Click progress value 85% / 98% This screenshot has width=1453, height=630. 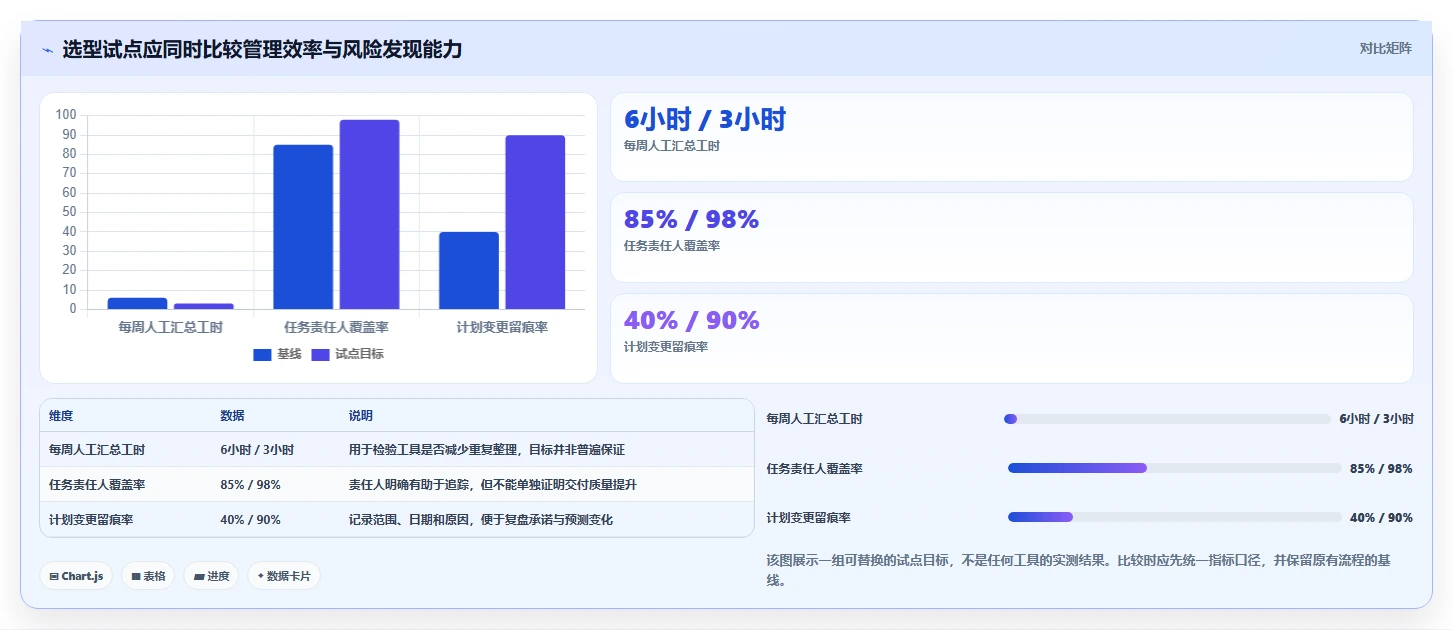coord(1381,468)
